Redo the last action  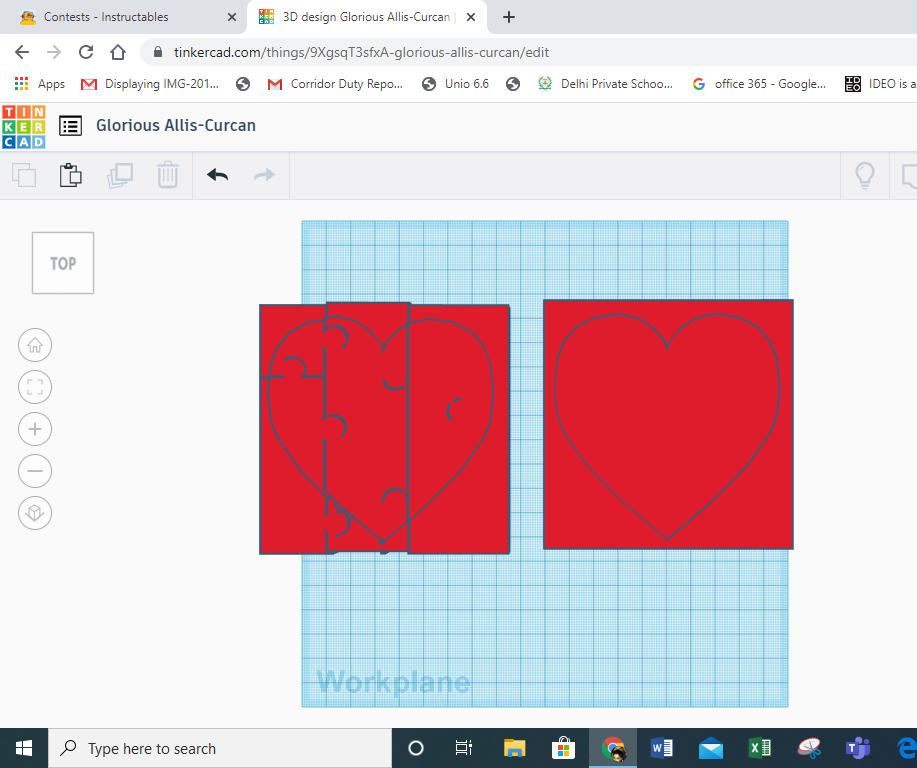pyautogui.click(x=263, y=175)
